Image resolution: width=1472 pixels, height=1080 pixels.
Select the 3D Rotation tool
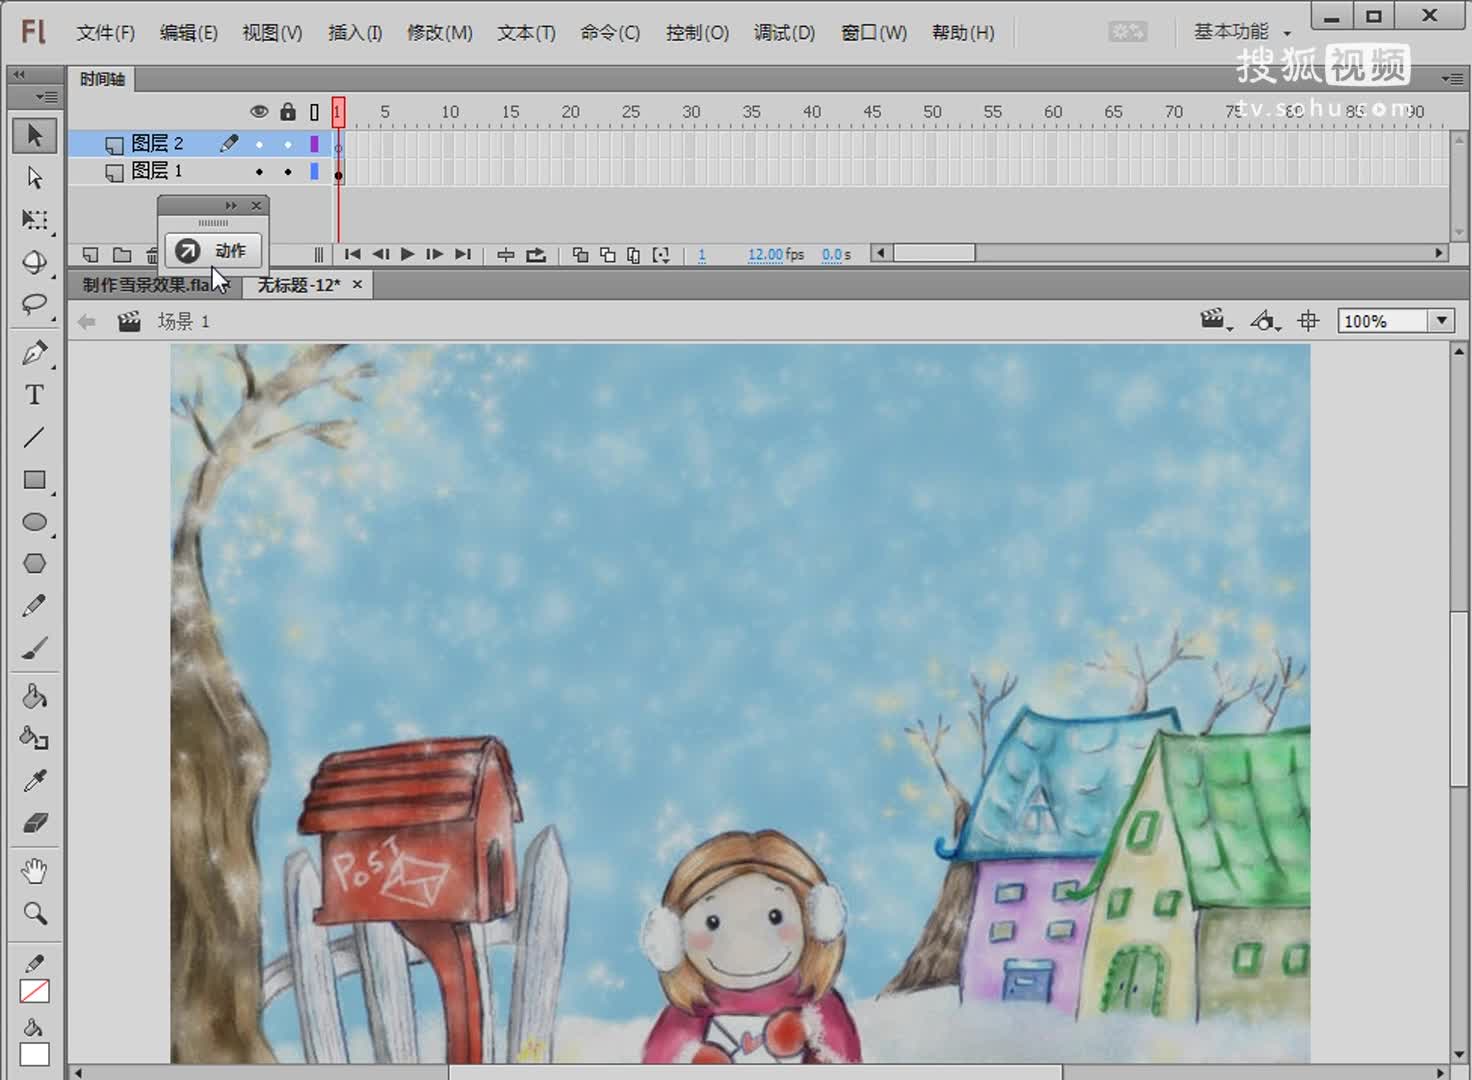point(34,262)
